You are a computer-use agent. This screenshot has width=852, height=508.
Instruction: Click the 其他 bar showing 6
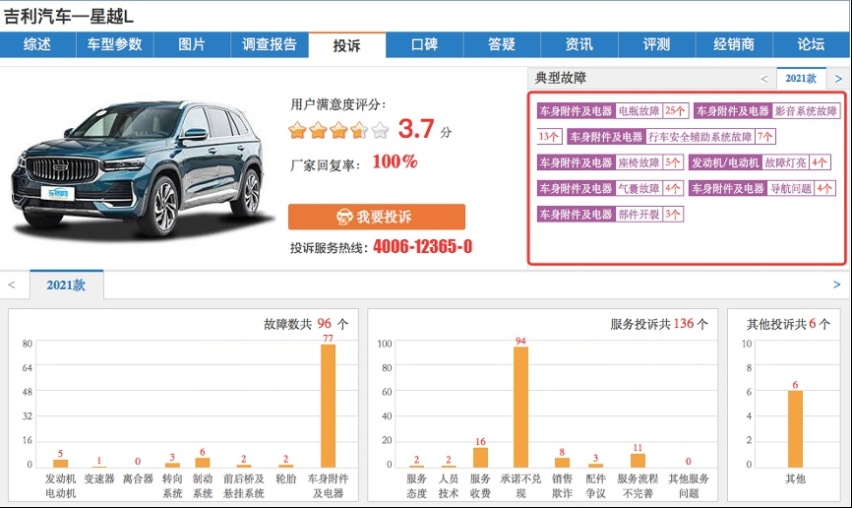(795, 429)
